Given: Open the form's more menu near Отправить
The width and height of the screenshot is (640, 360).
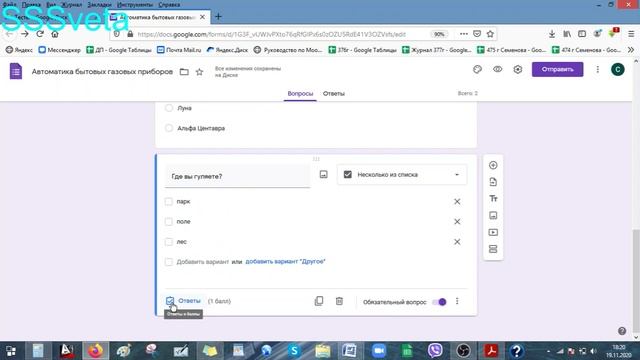Looking at the screenshot, I should coord(598,69).
